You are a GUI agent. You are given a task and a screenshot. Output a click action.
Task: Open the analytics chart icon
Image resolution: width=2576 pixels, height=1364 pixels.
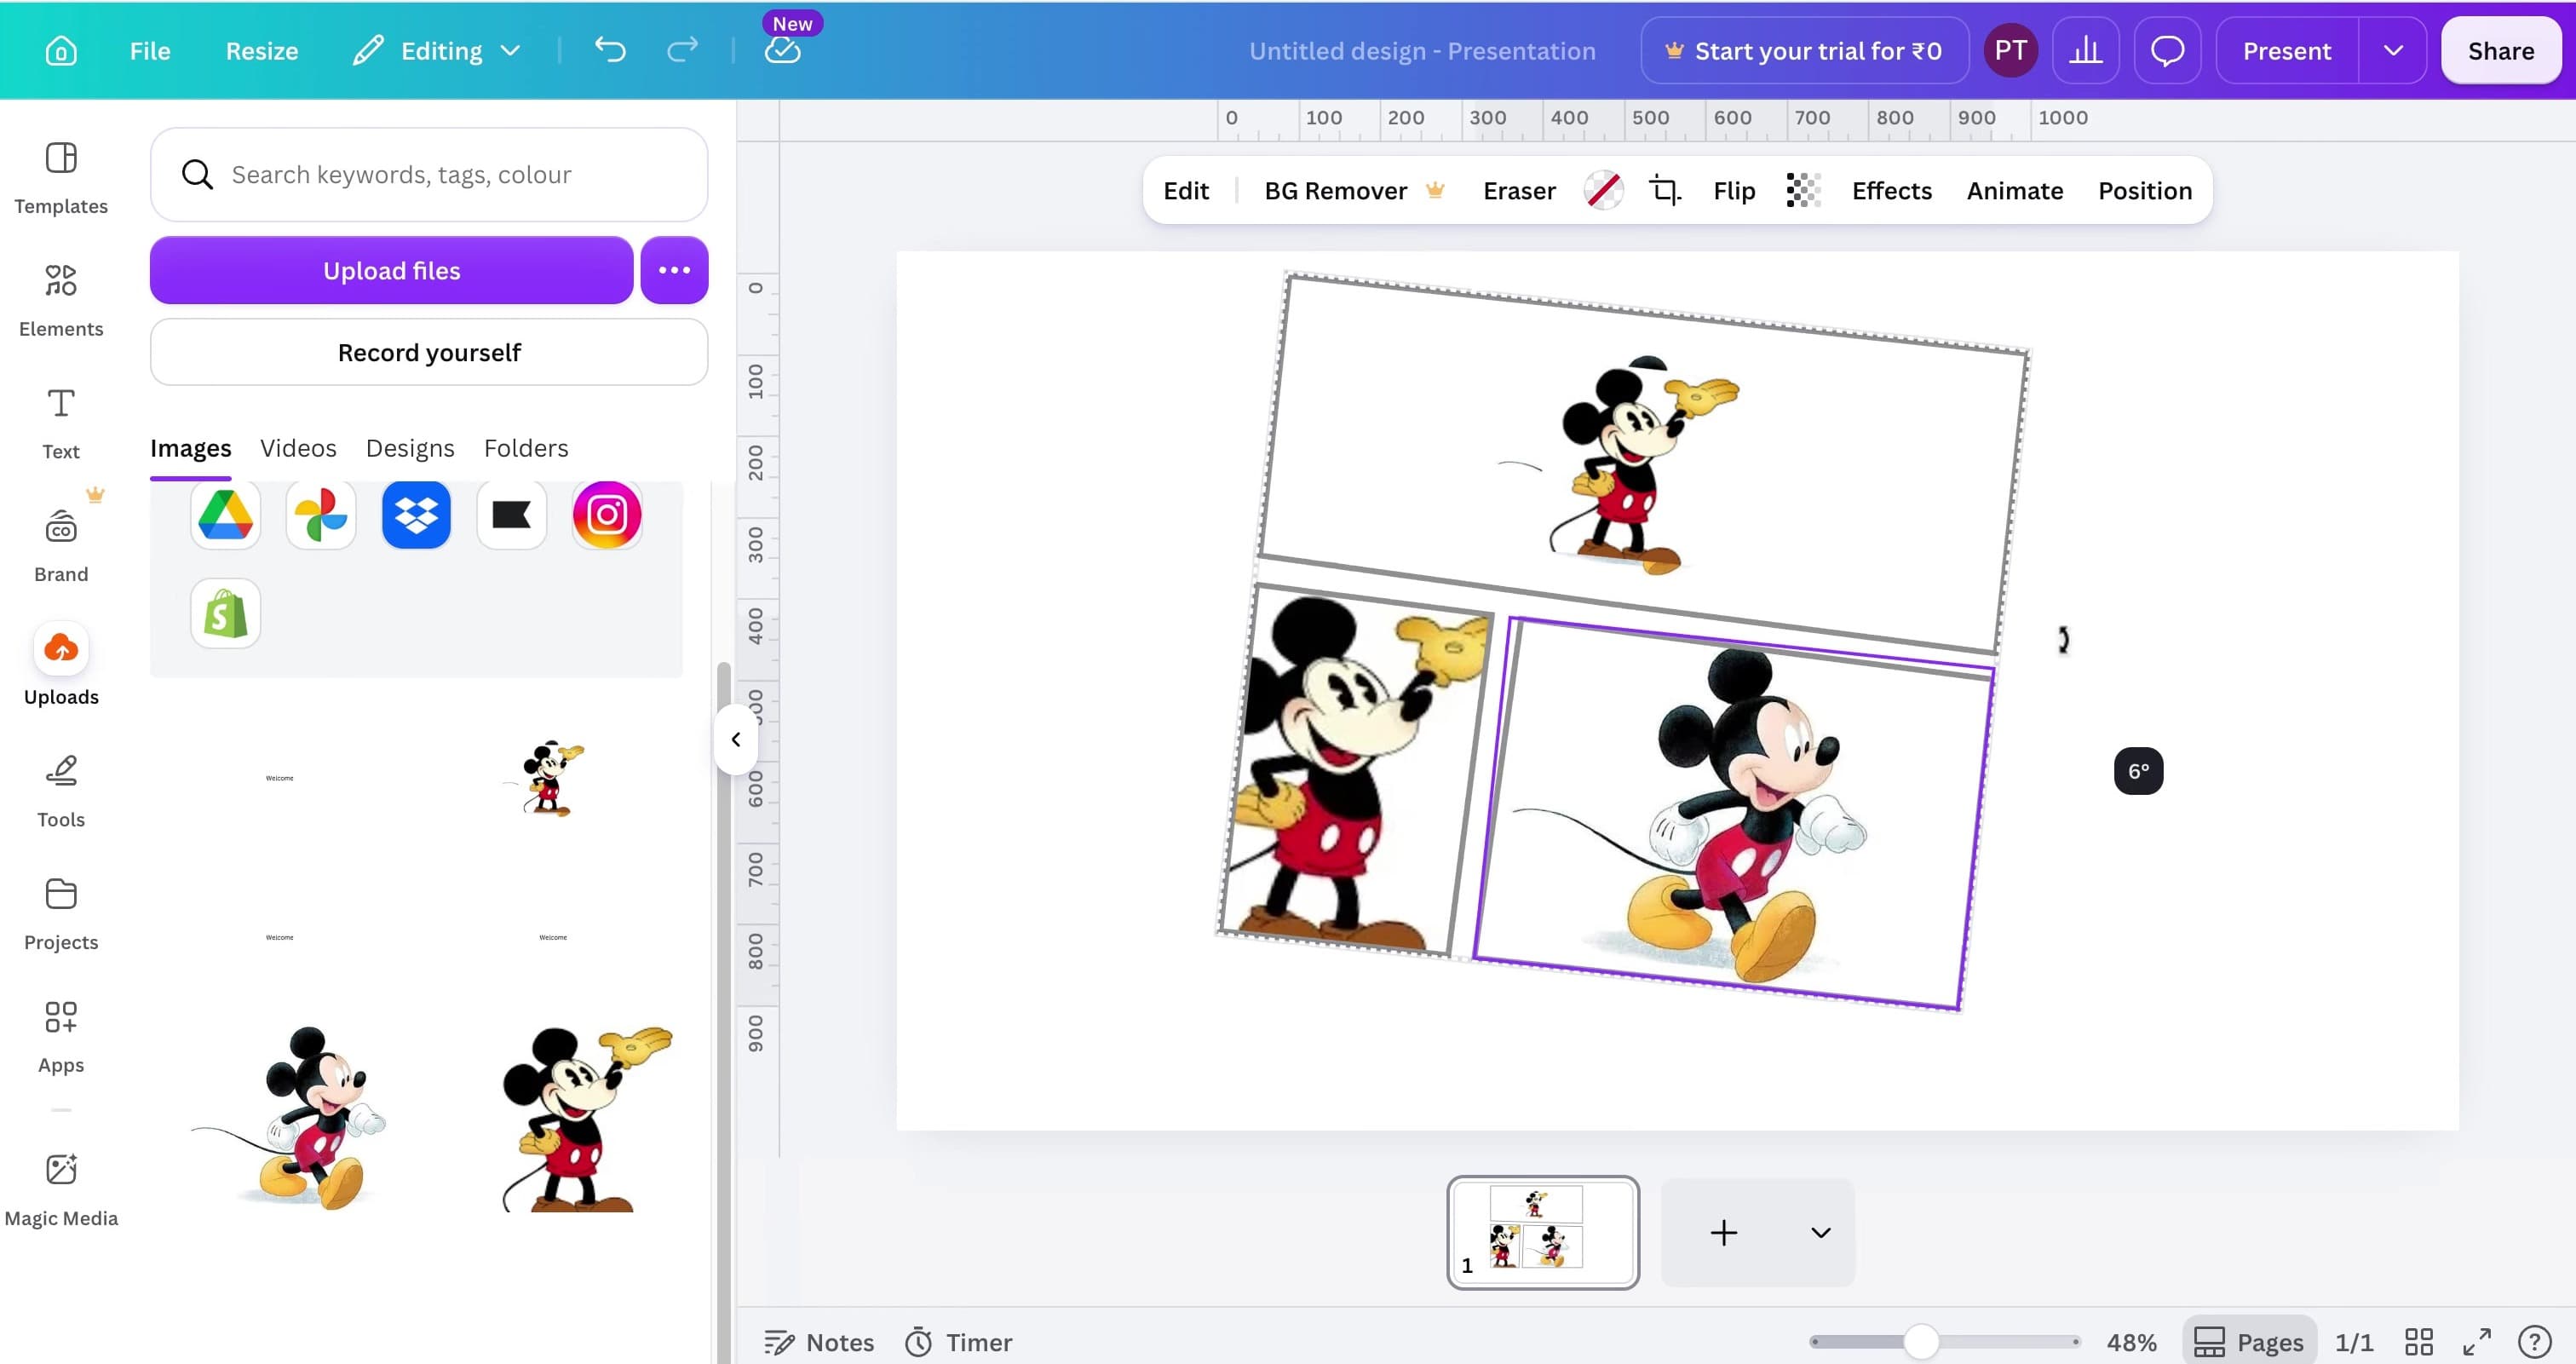(x=2086, y=51)
